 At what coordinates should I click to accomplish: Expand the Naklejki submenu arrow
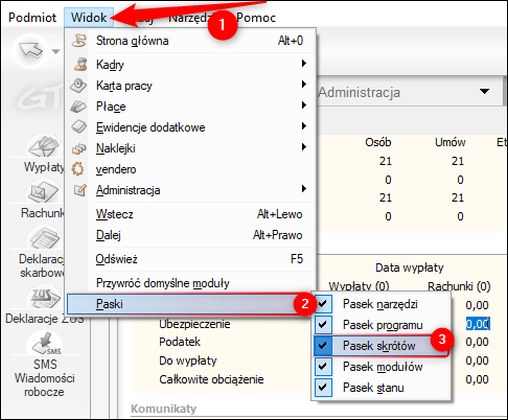coord(304,147)
